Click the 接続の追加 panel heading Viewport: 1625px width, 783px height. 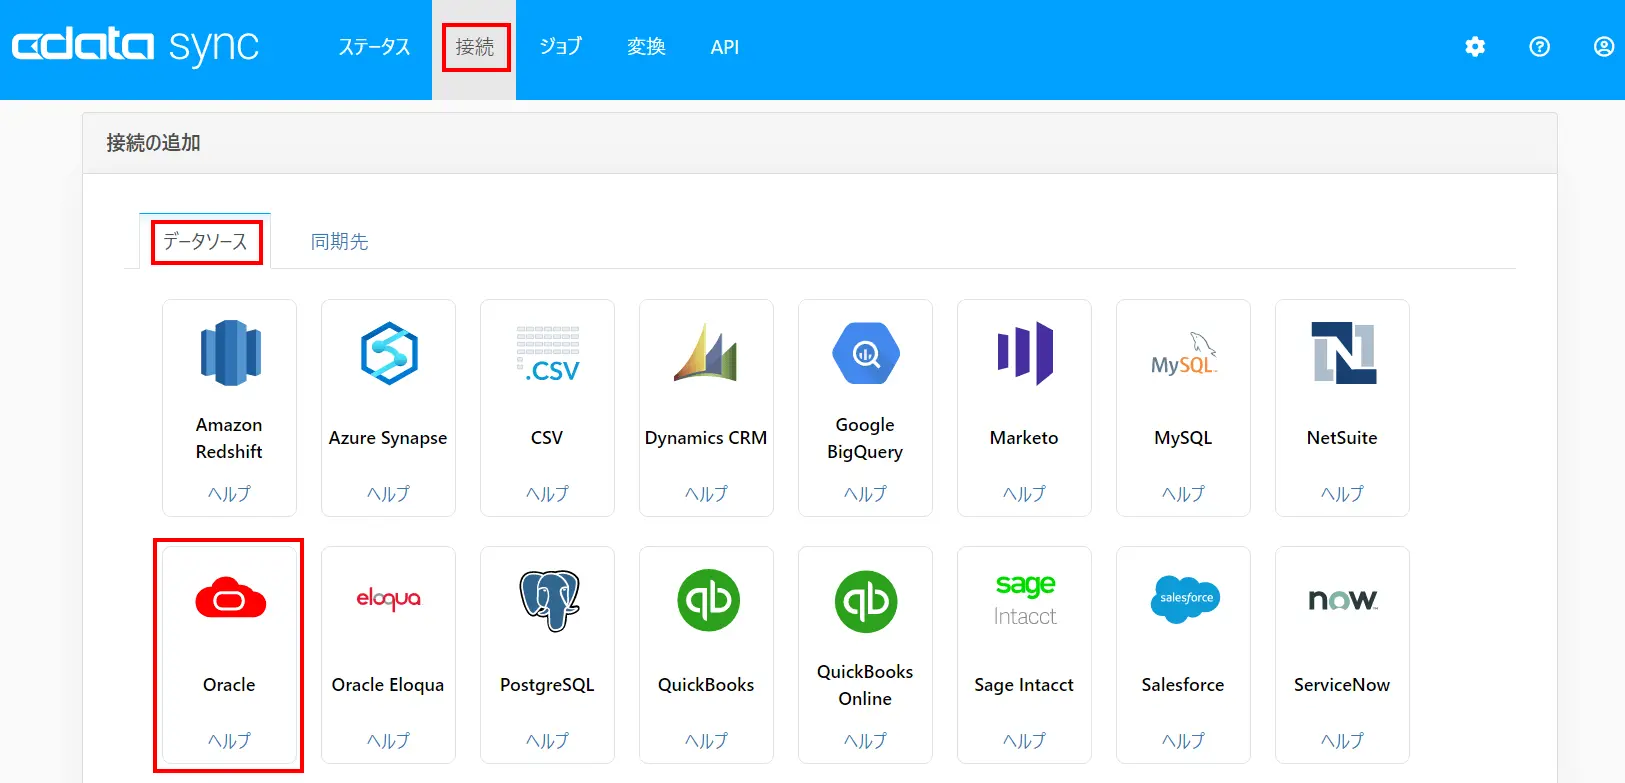point(154,143)
